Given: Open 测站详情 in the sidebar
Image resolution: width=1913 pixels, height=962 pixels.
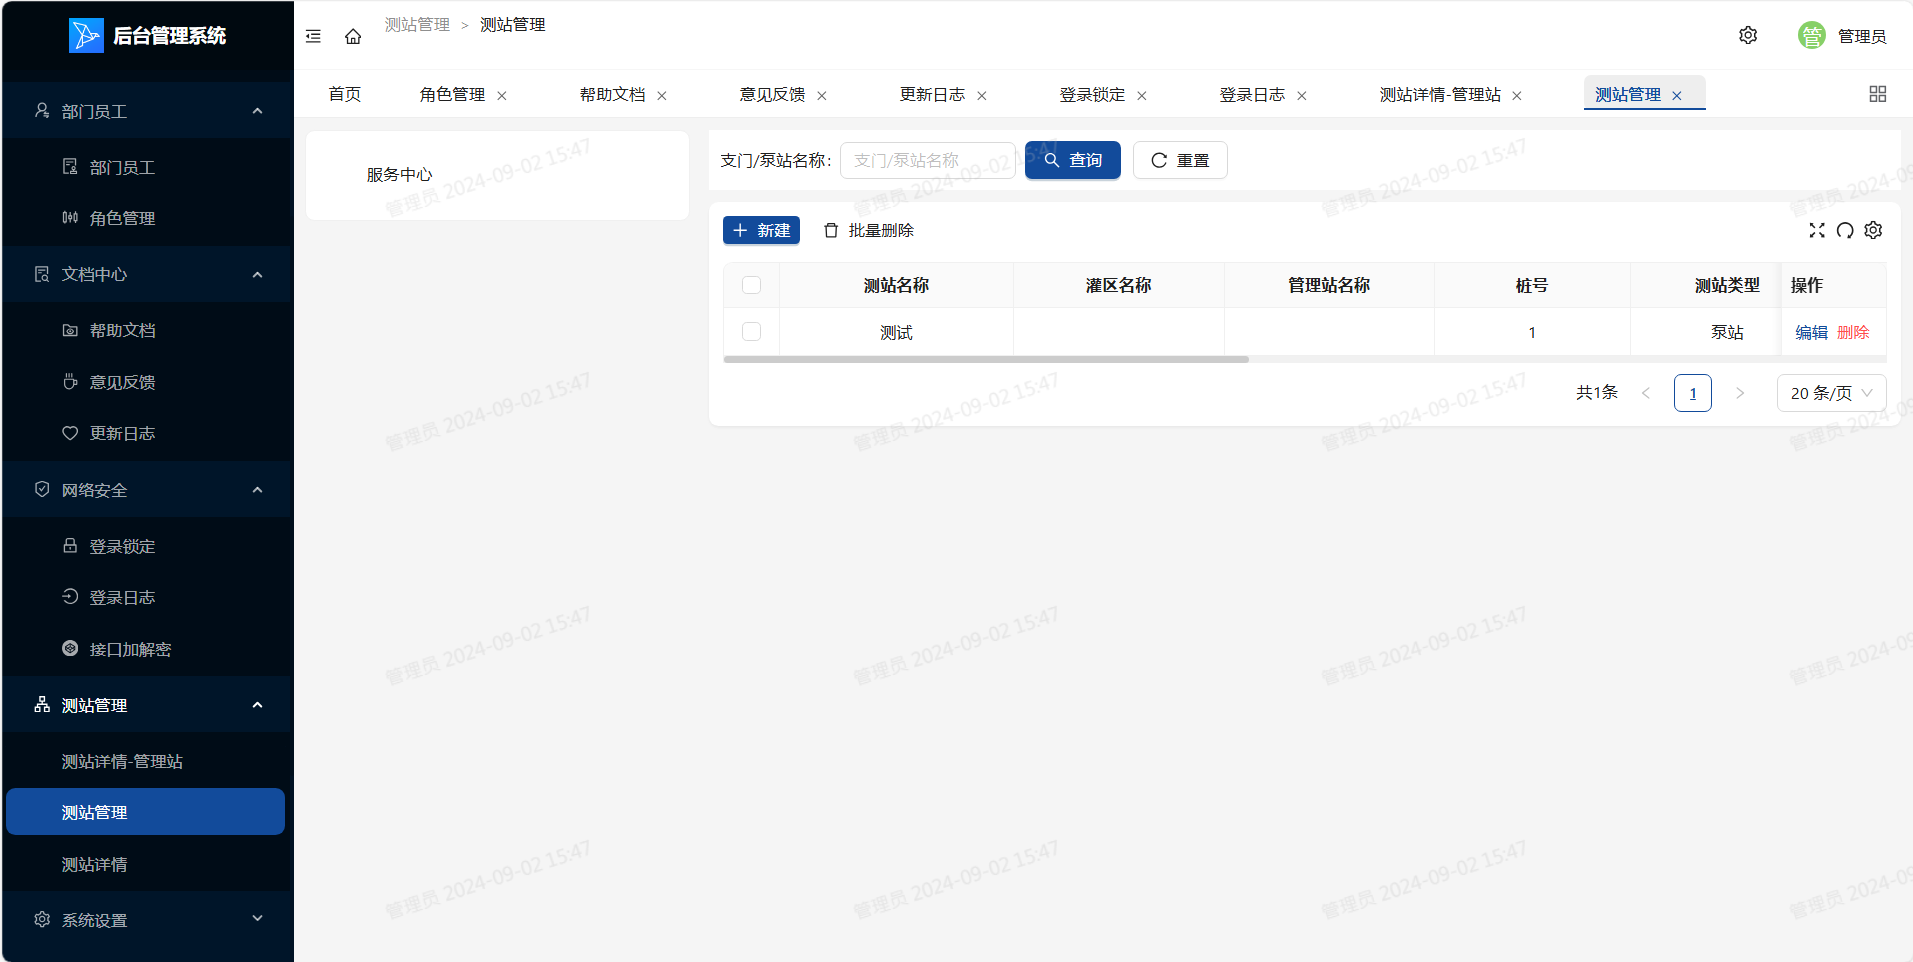Looking at the screenshot, I should 146,864.
